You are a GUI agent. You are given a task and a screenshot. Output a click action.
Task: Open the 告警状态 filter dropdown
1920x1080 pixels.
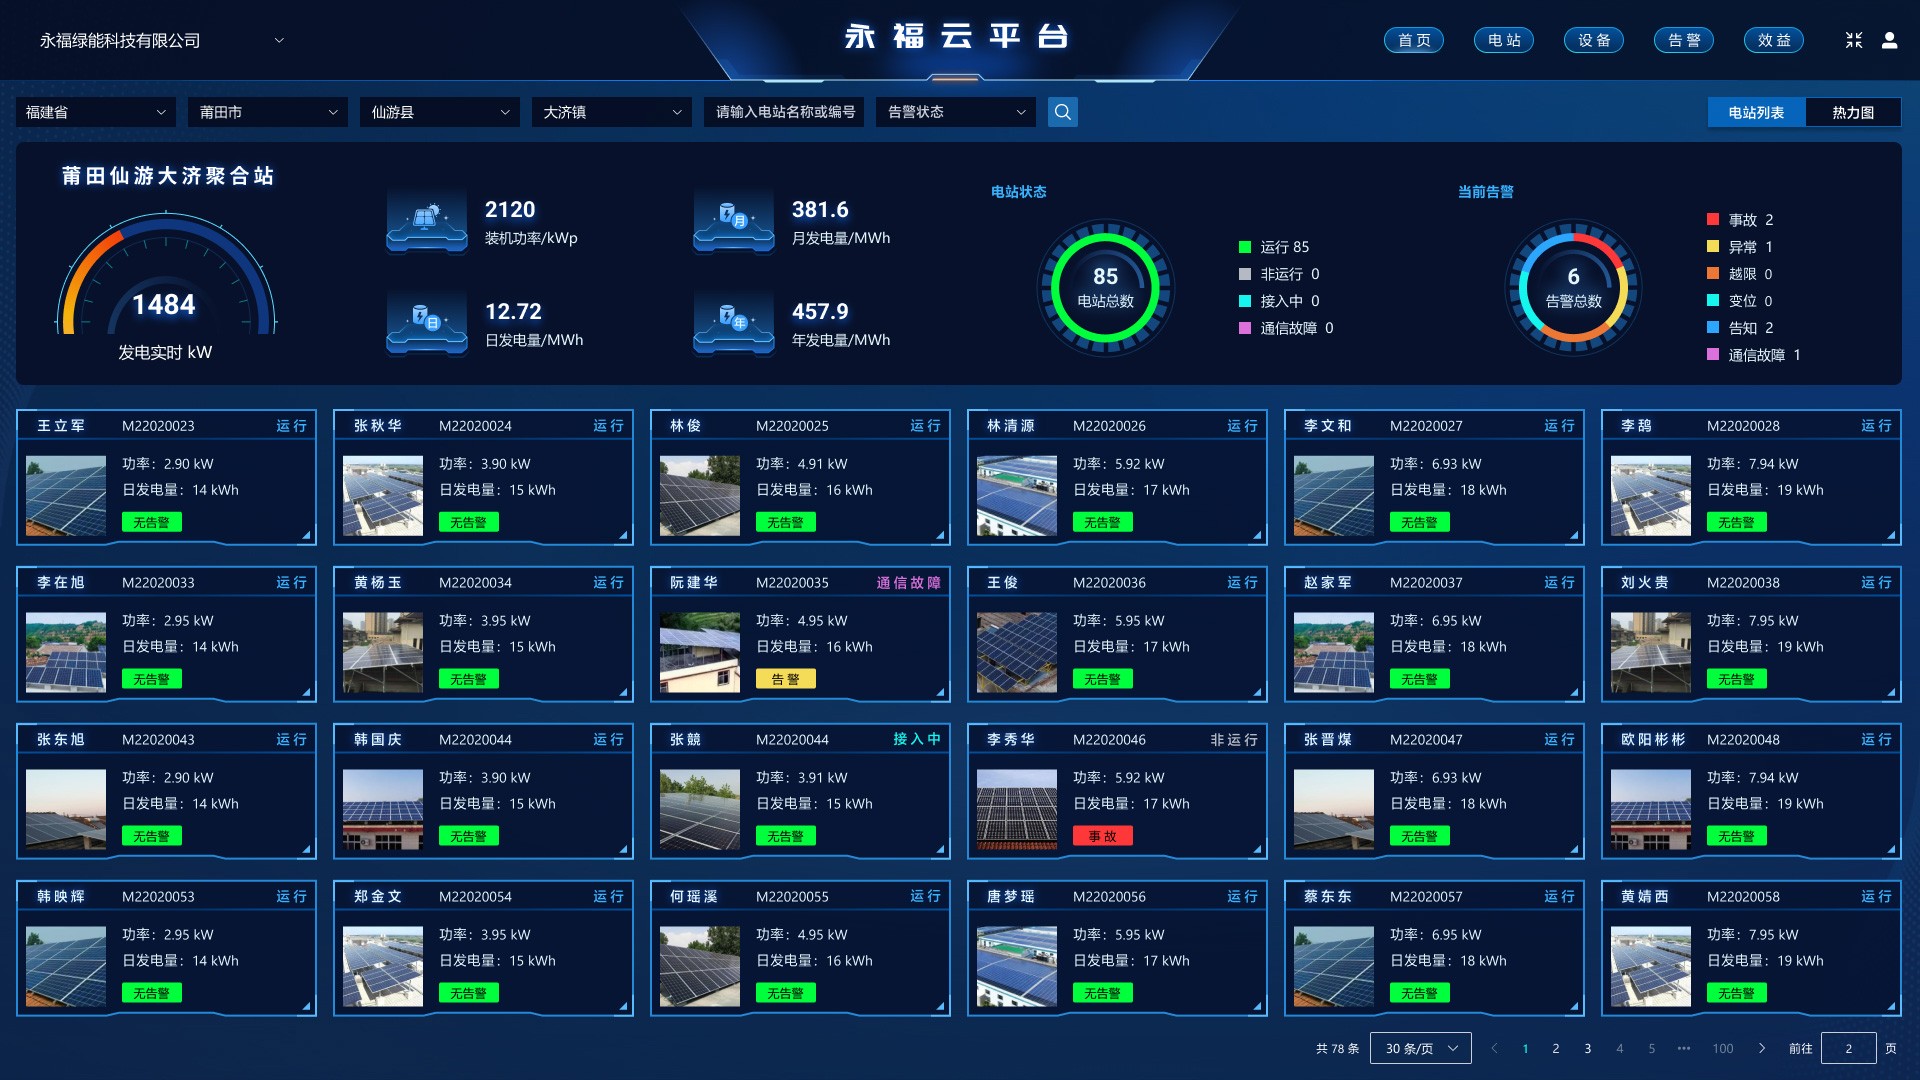click(x=955, y=112)
